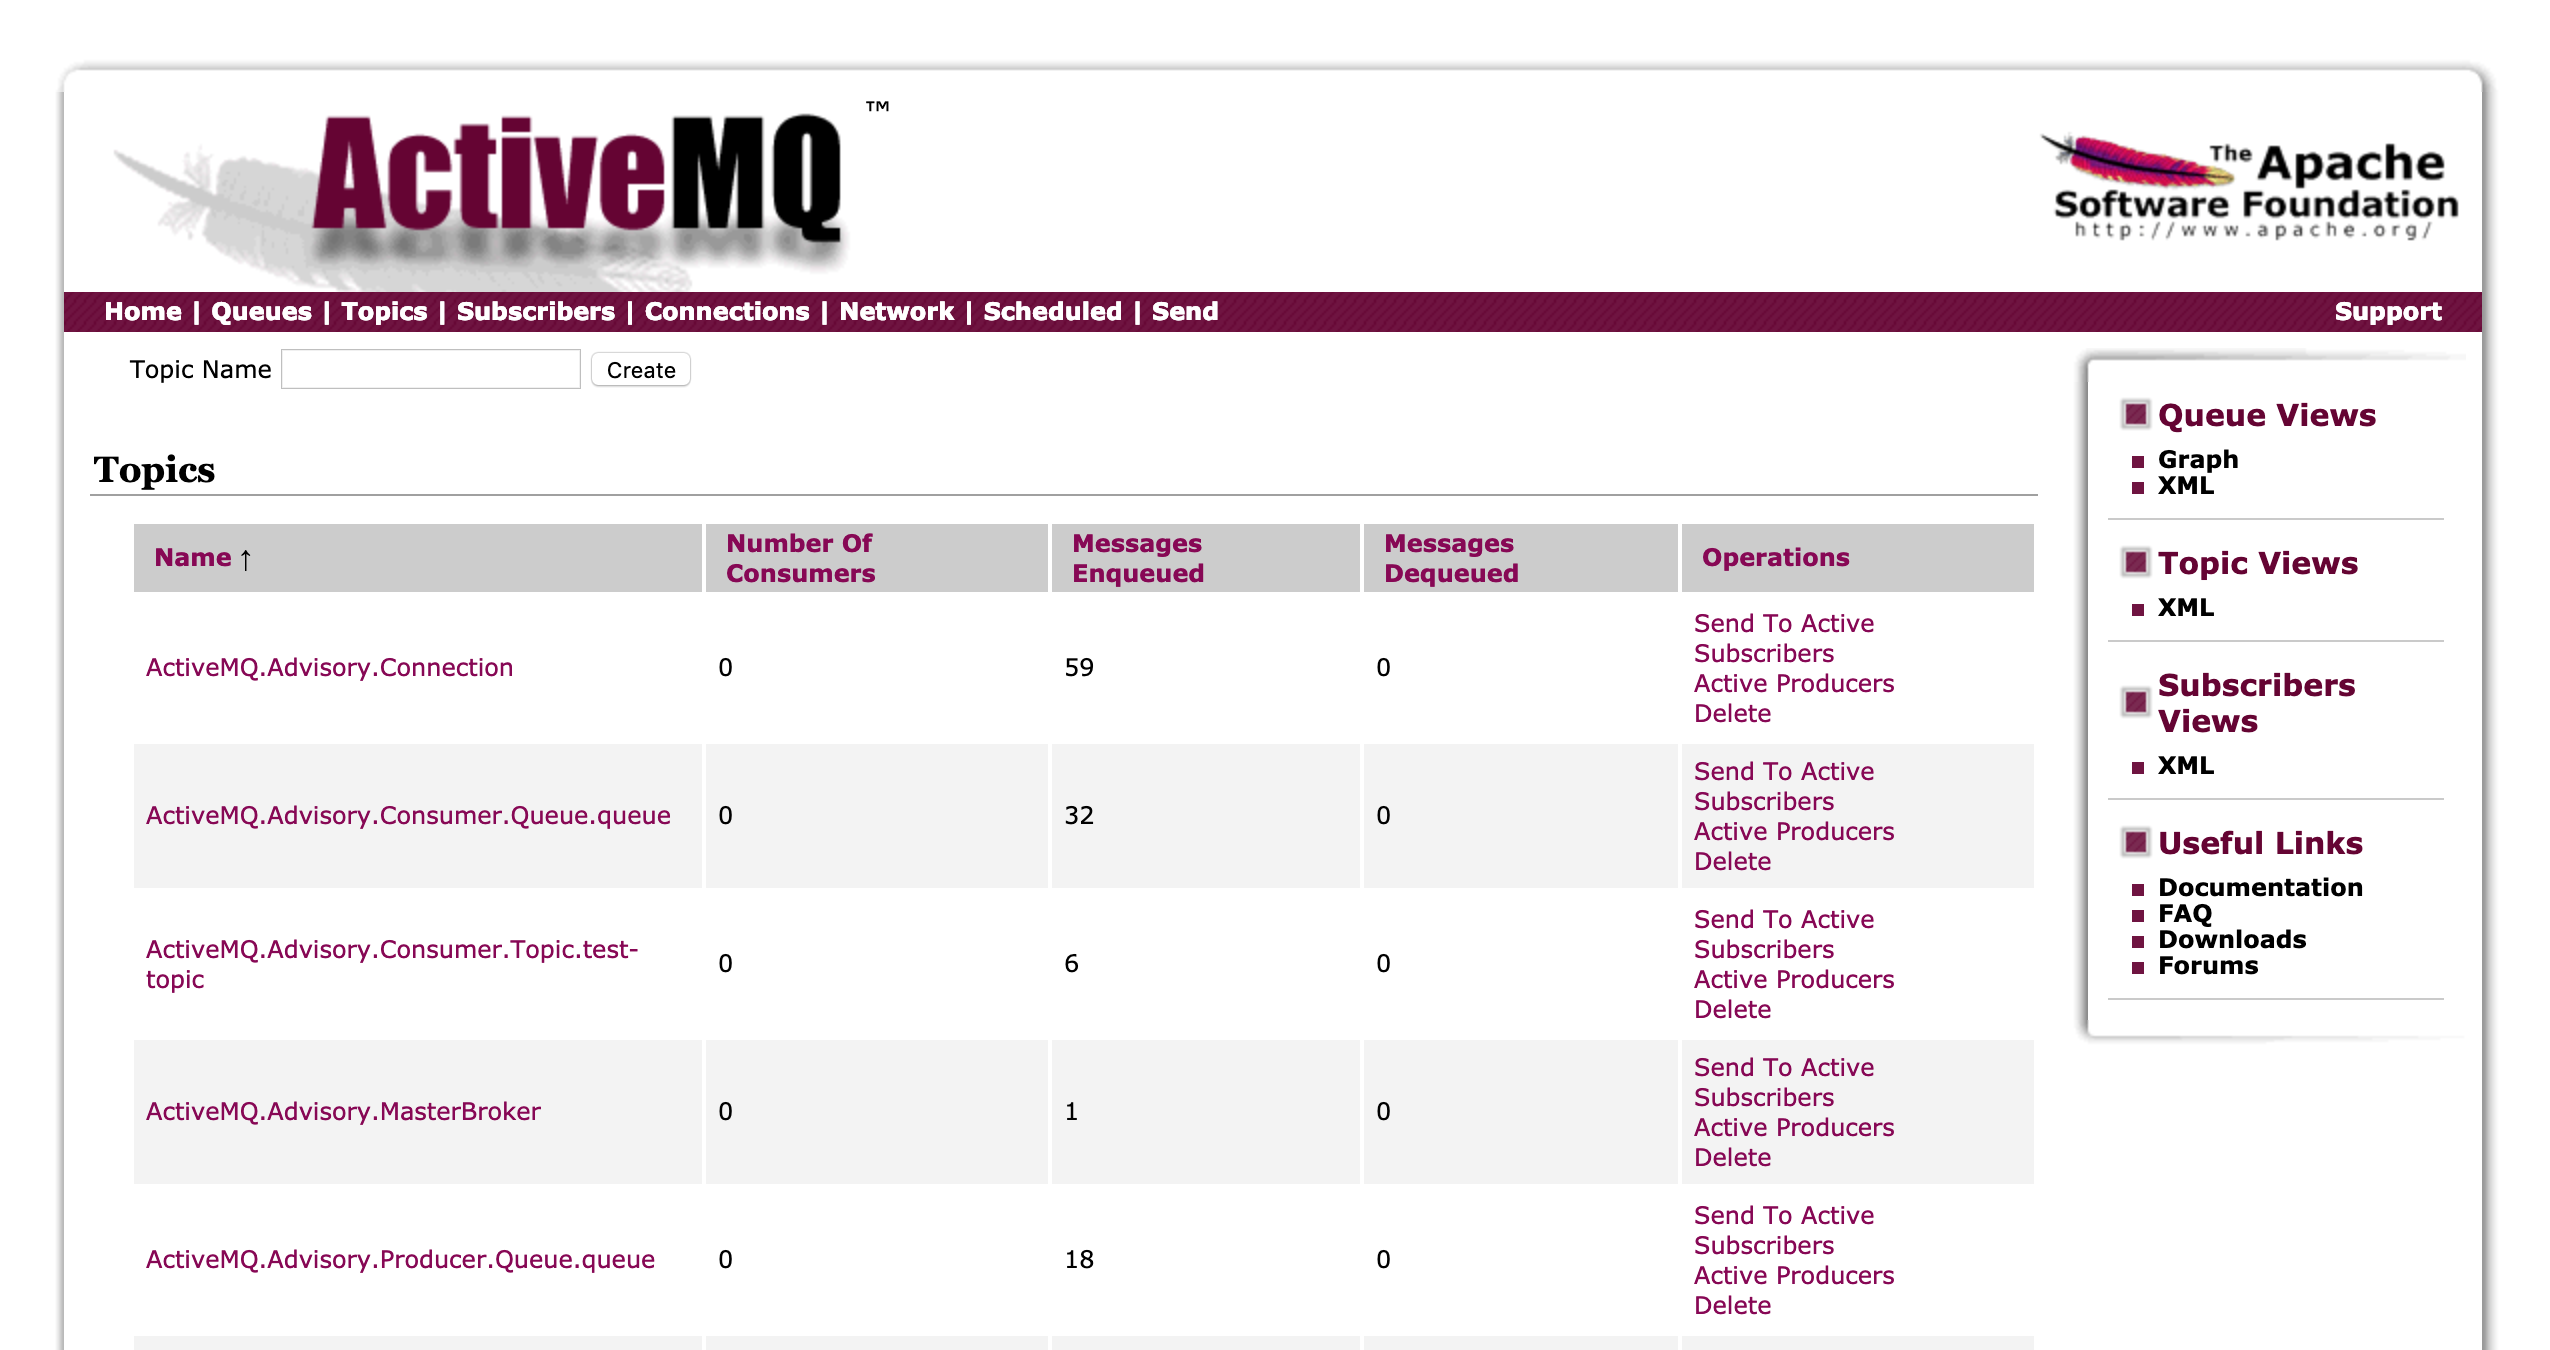The width and height of the screenshot is (2550, 1350).
Task: Click the Topic Views square icon
Action: click(x=2135, y=562)
